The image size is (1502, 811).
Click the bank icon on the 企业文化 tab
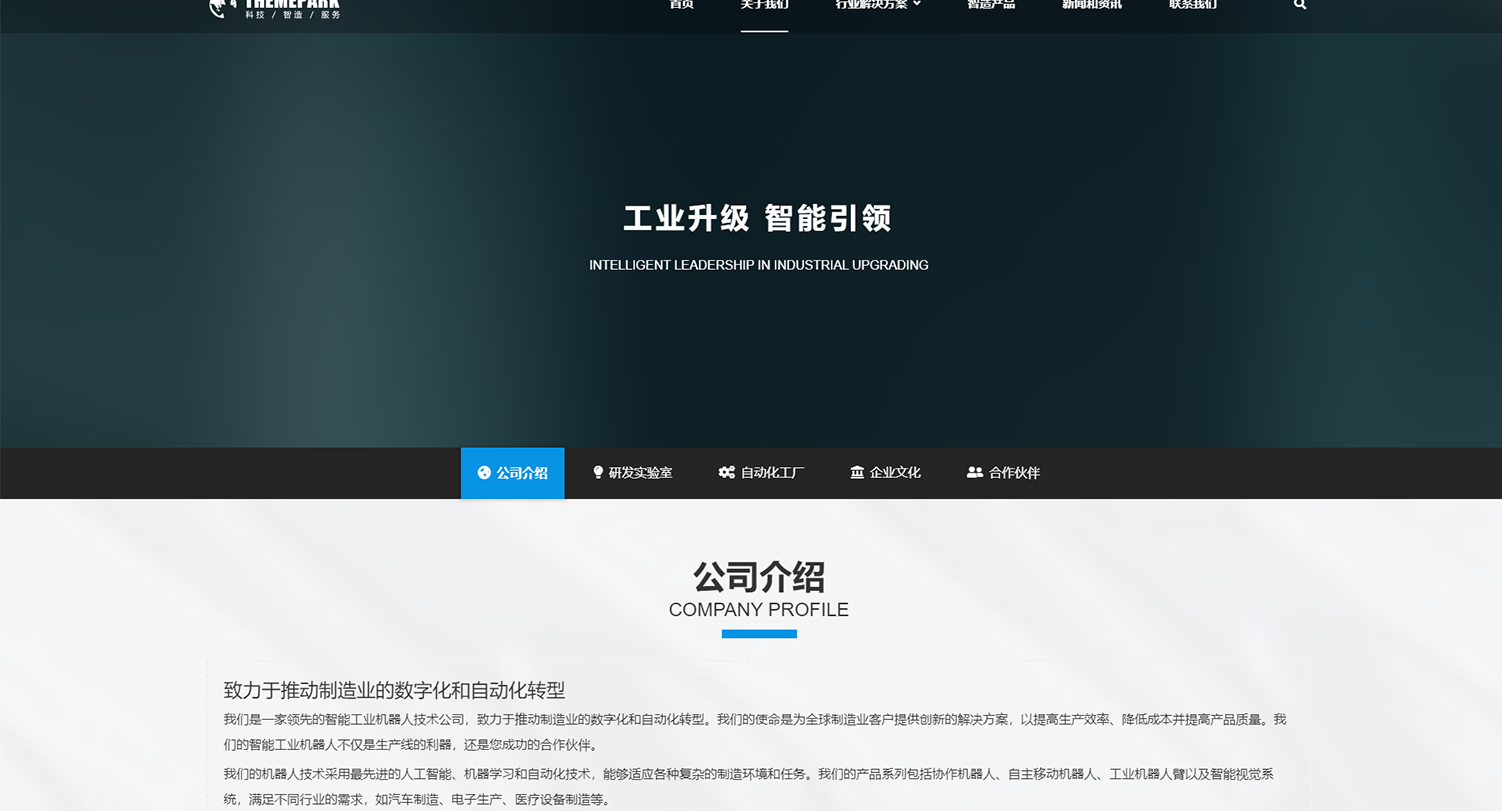[857, 472]
